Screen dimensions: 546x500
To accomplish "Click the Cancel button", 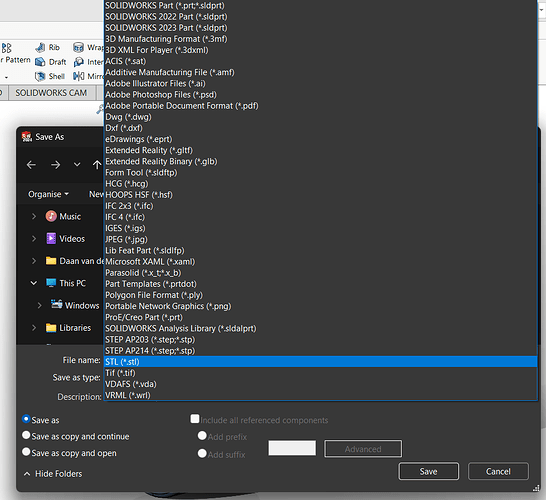I will (x=498, y=471).
